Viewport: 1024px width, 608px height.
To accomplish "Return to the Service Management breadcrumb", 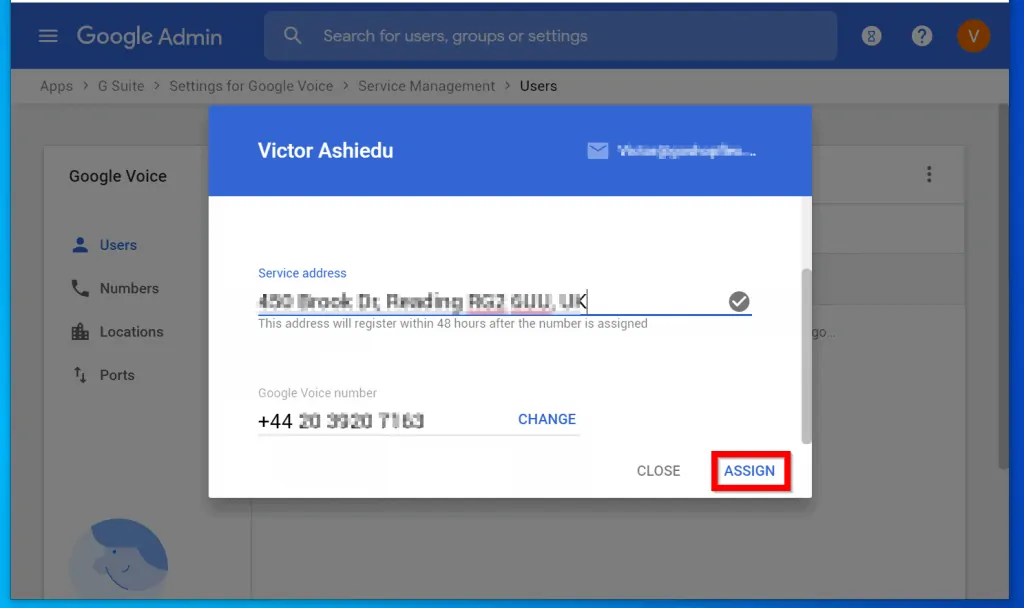I will coord(426,86).
